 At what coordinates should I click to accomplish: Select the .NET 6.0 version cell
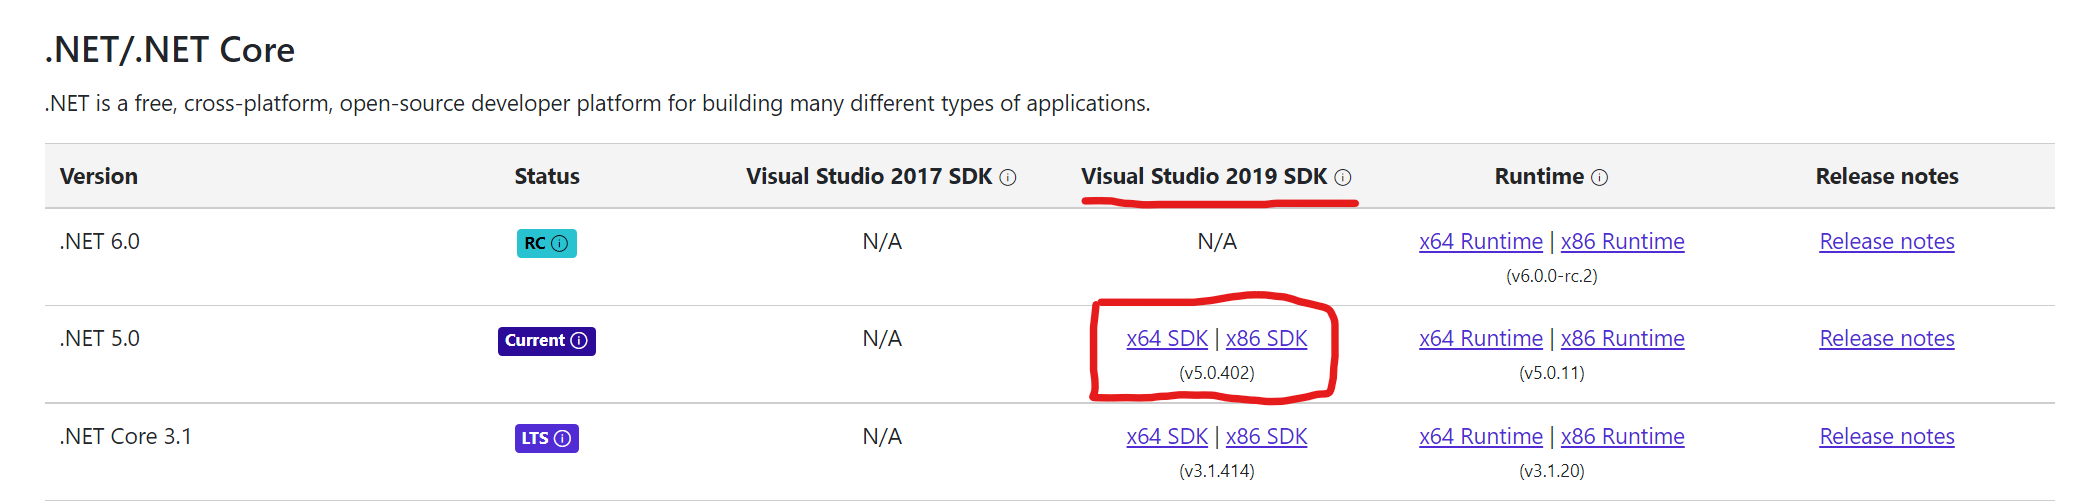100,241
